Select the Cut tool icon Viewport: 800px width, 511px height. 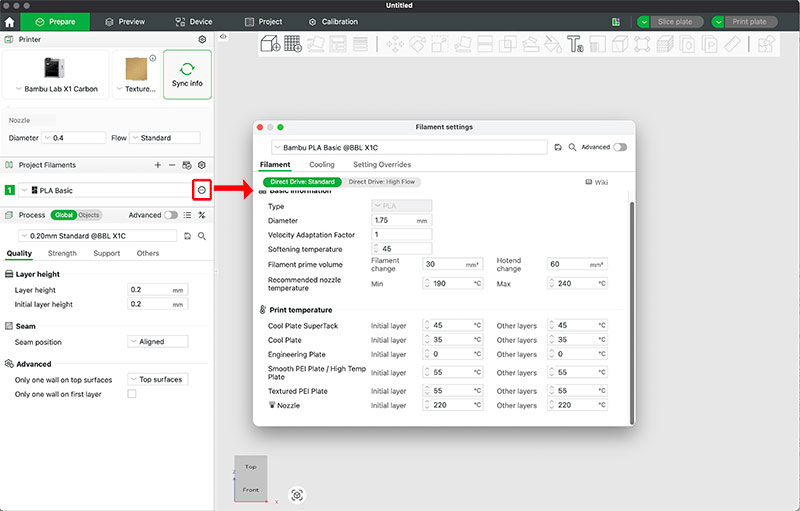pyautogui.click(x=485, y=44)
